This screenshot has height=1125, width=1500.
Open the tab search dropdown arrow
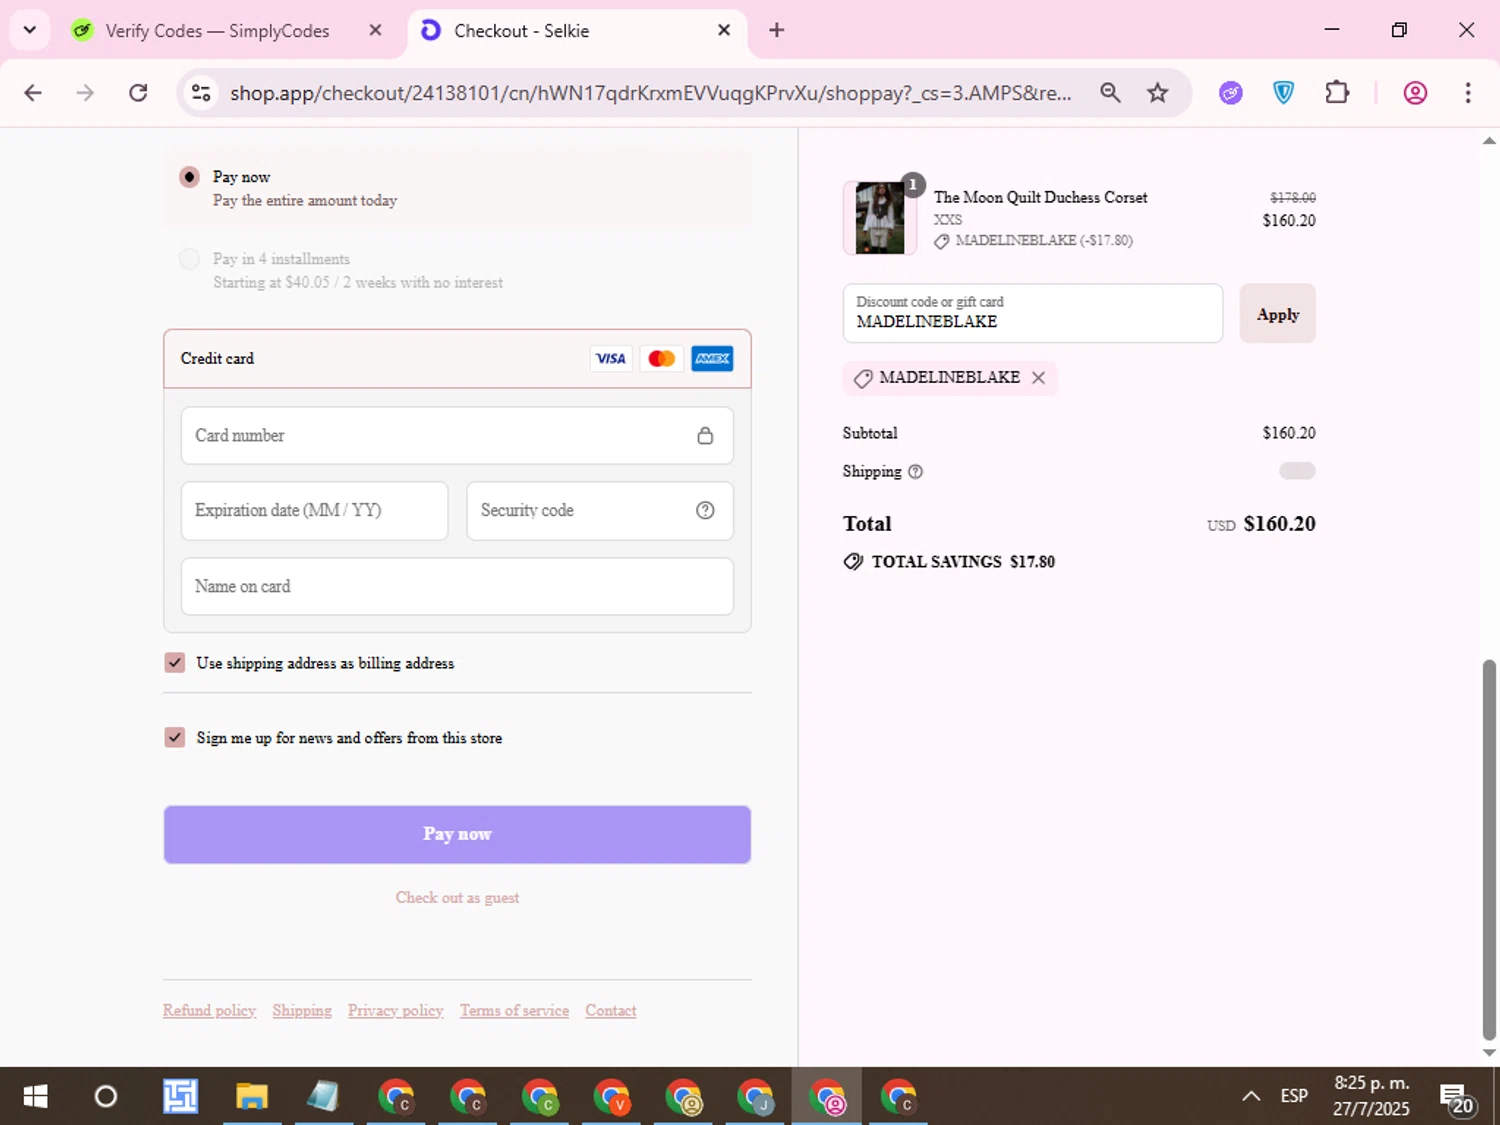[30, 30]
